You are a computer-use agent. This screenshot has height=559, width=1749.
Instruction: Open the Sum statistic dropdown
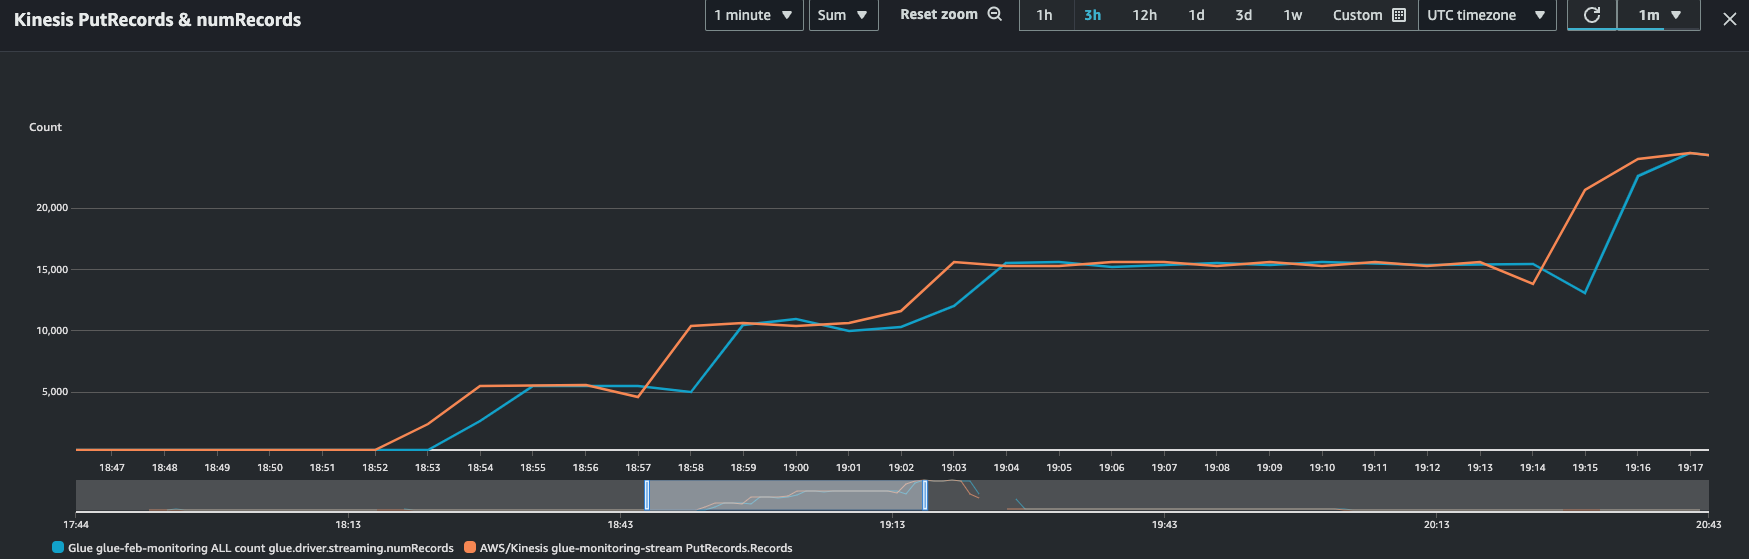(x=842, y=15)
